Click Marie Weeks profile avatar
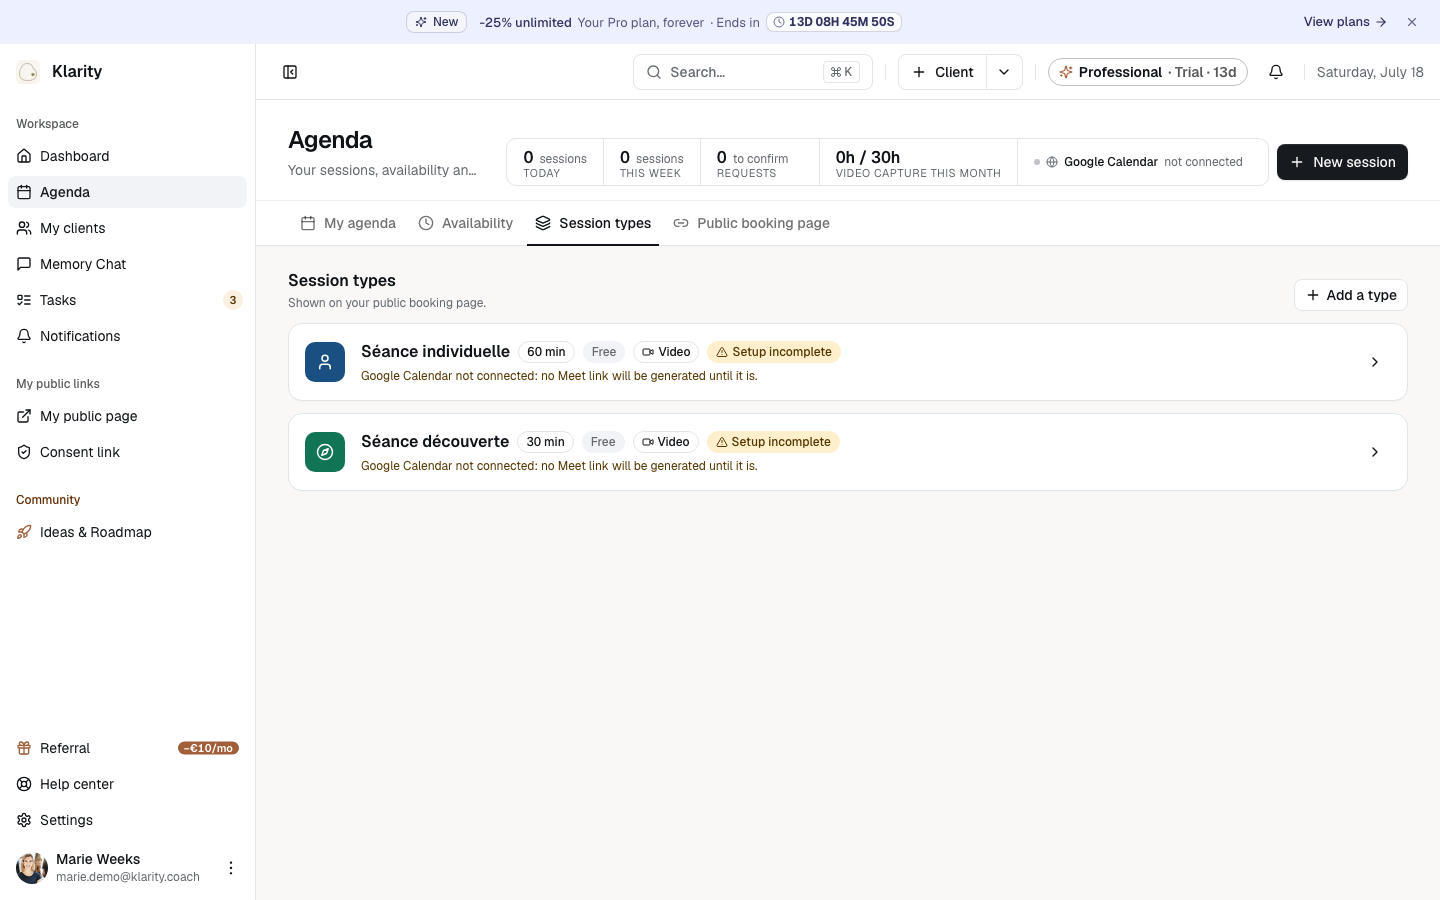Screen dimensions: 1440x900 tap(32, 868)
